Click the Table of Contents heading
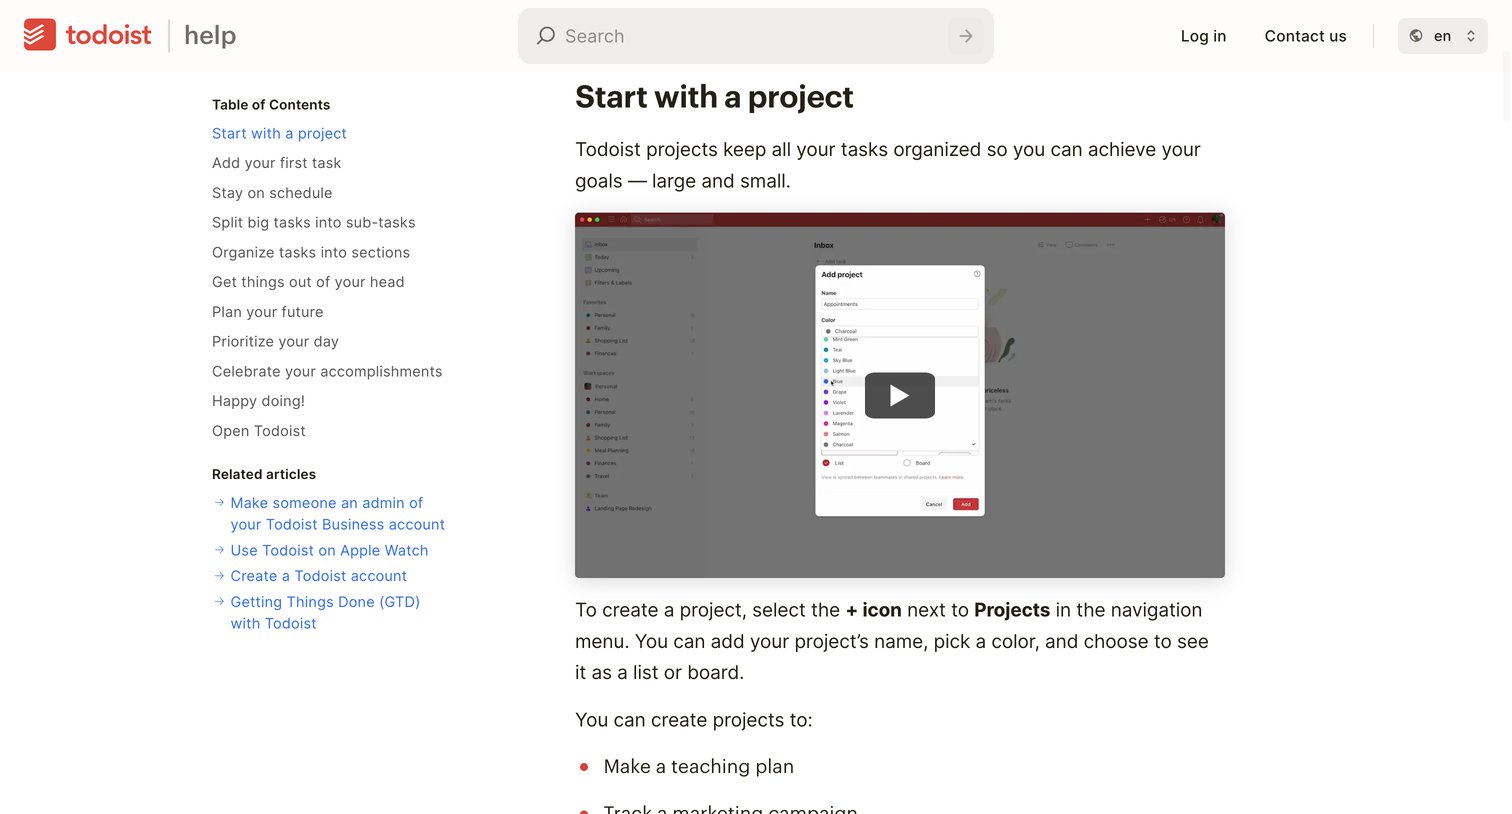Screen dimensions: 1512x814 click(x=271, y=104)
